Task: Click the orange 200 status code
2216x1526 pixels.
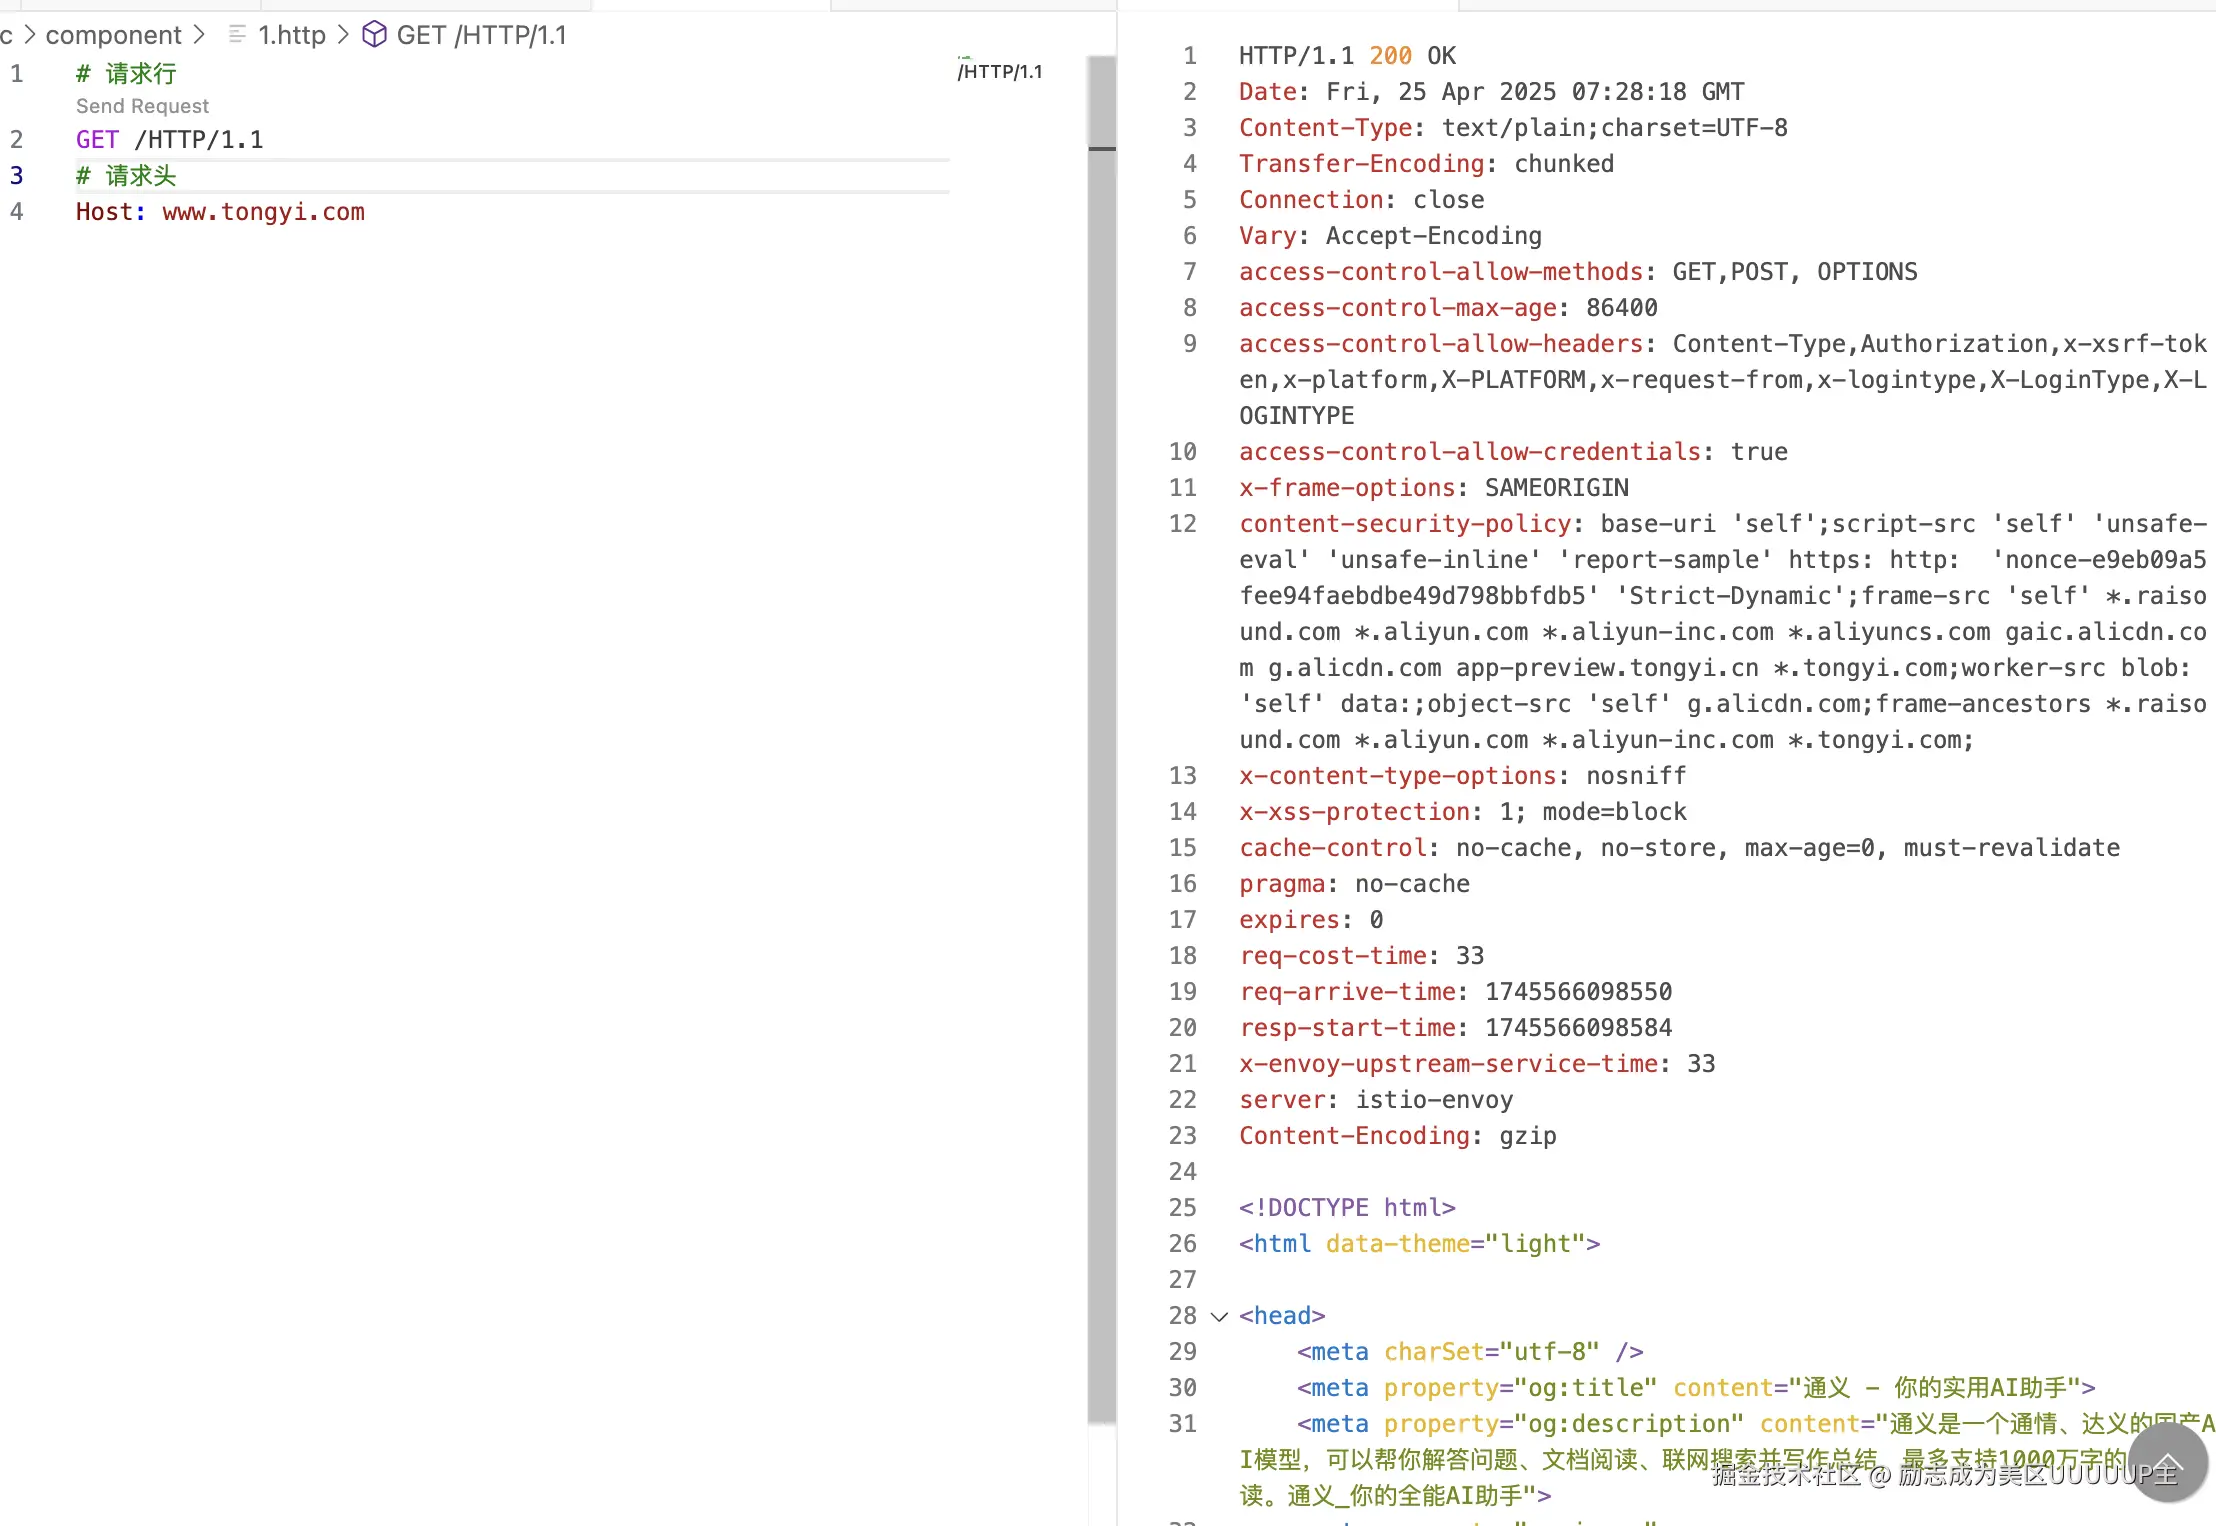Action: click(1390, 56)
